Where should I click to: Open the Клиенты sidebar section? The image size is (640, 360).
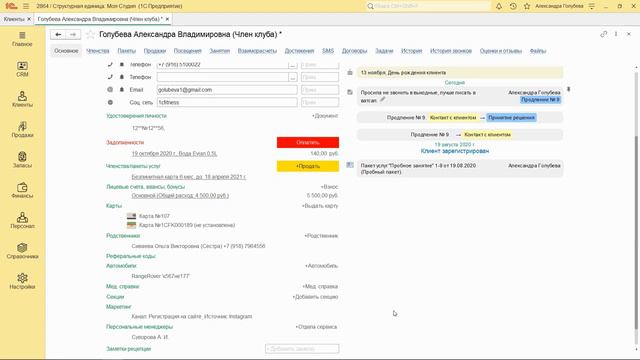(x=22, y=100)
